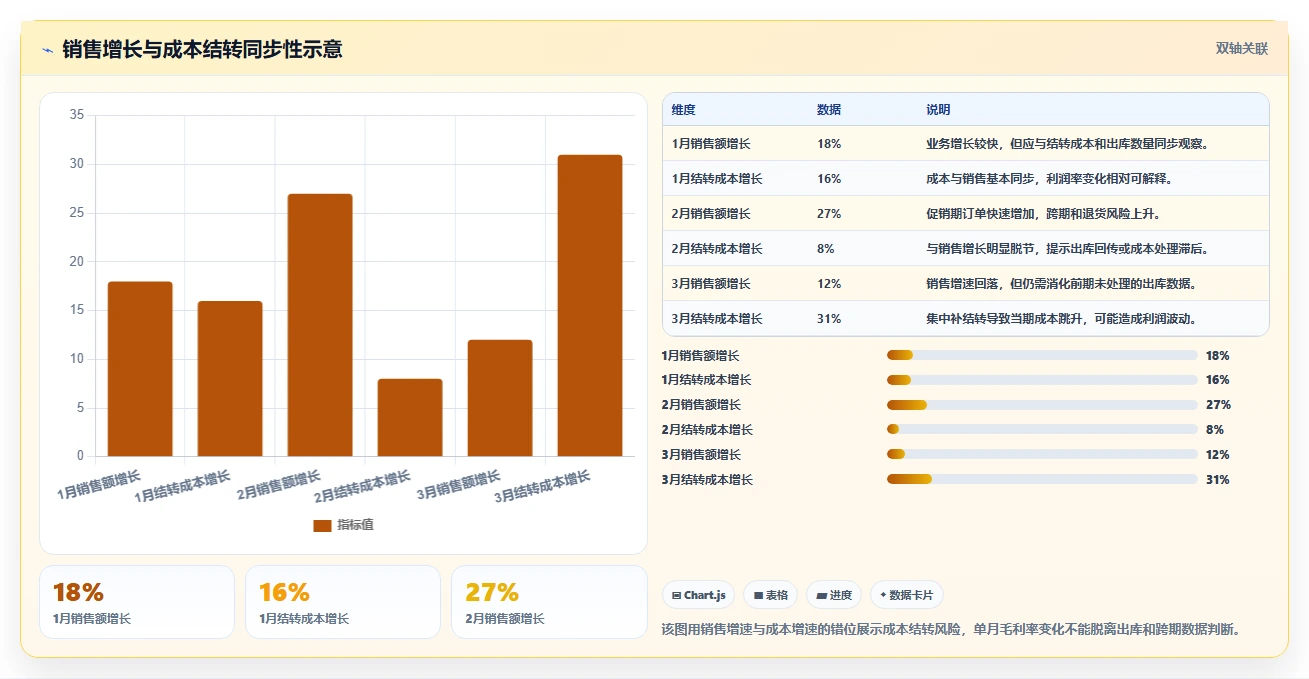Click x-axis label 1月销售额增长

tap(99, 485)
